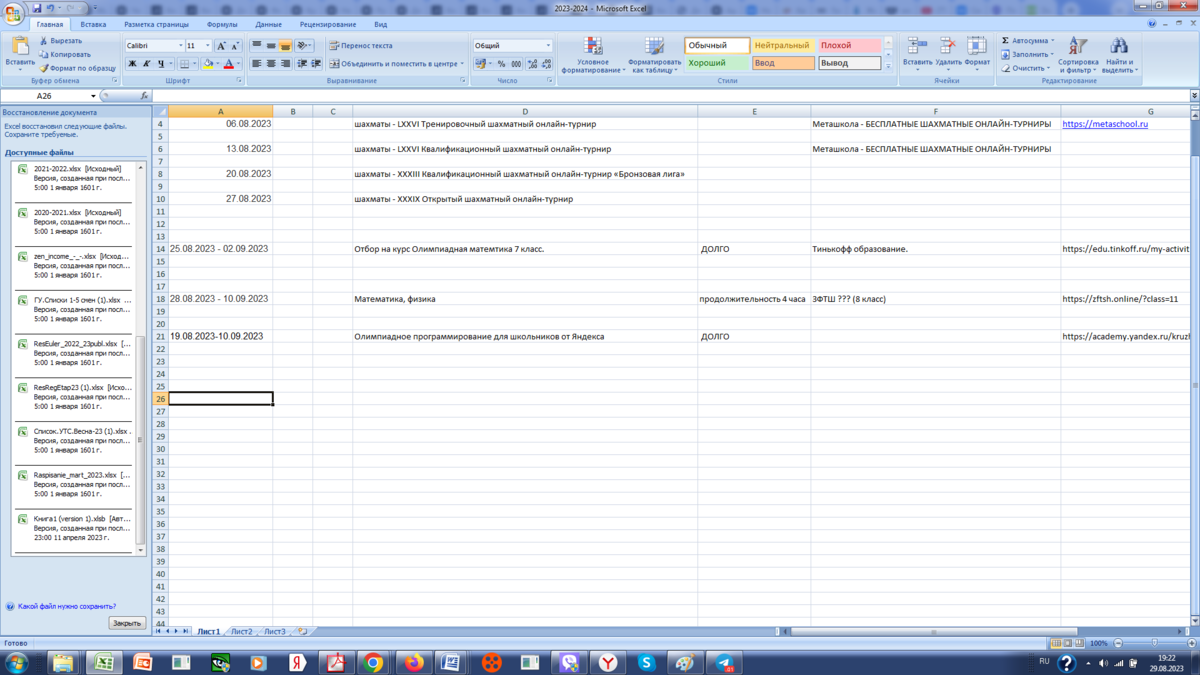Viewport: 1200px width, 675px height.
Task: Open the Рецензирование ribbon tab
Action: [x=327, y=24]
